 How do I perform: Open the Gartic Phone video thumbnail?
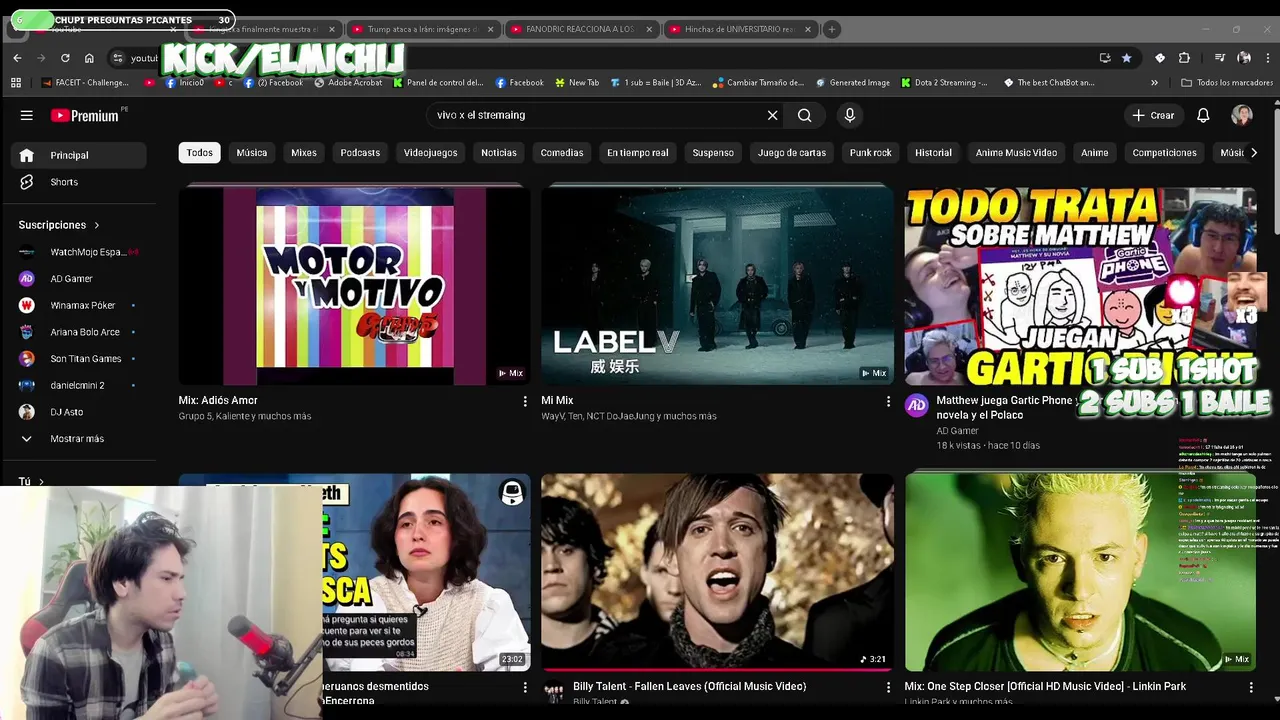pos(1080,285)
